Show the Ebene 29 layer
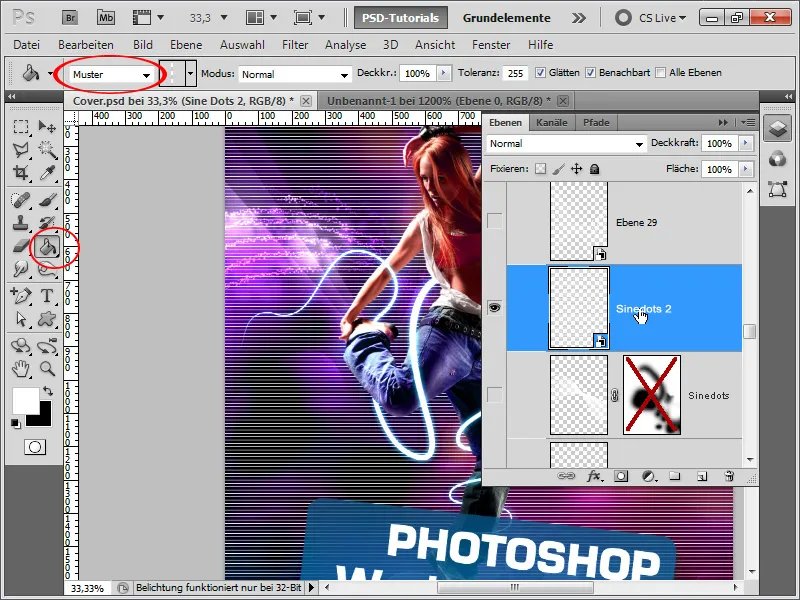The height and width of the screenshot is (600, 800). click(x=494, y=221)
